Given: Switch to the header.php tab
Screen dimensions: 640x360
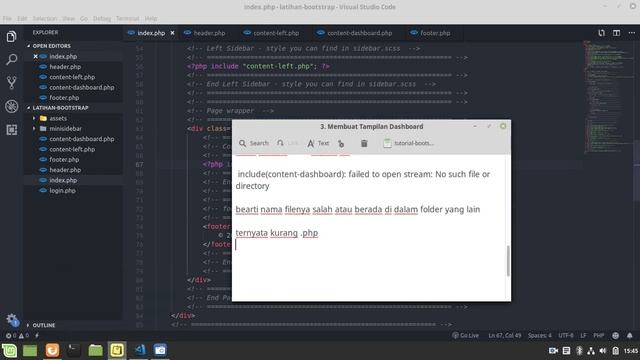Looking at the screenshot, I should click(204, 33).
